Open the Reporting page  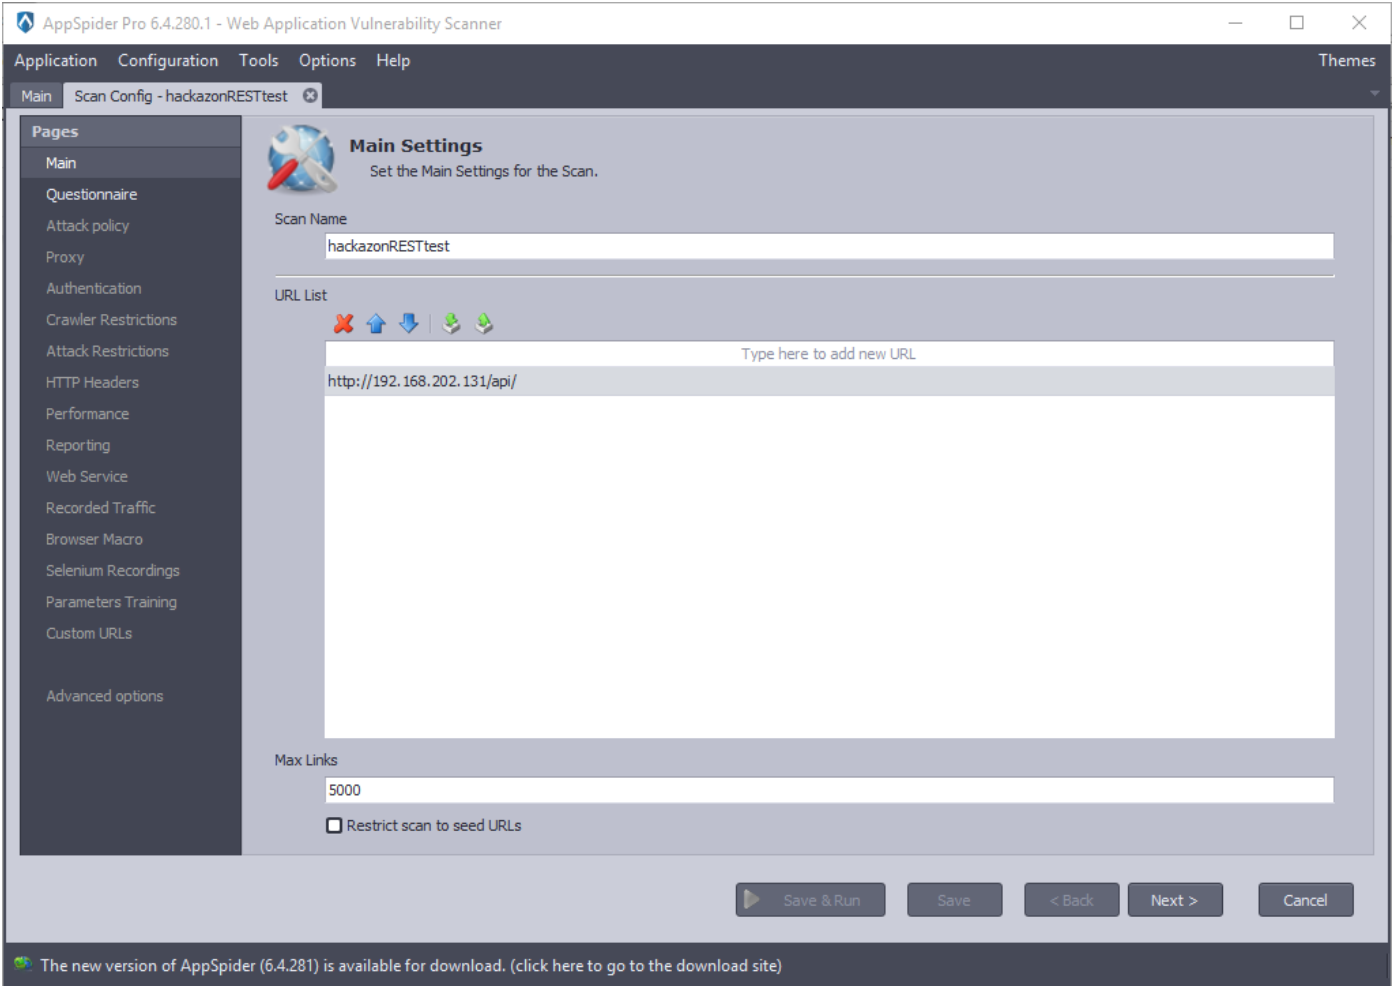point(131,445)
